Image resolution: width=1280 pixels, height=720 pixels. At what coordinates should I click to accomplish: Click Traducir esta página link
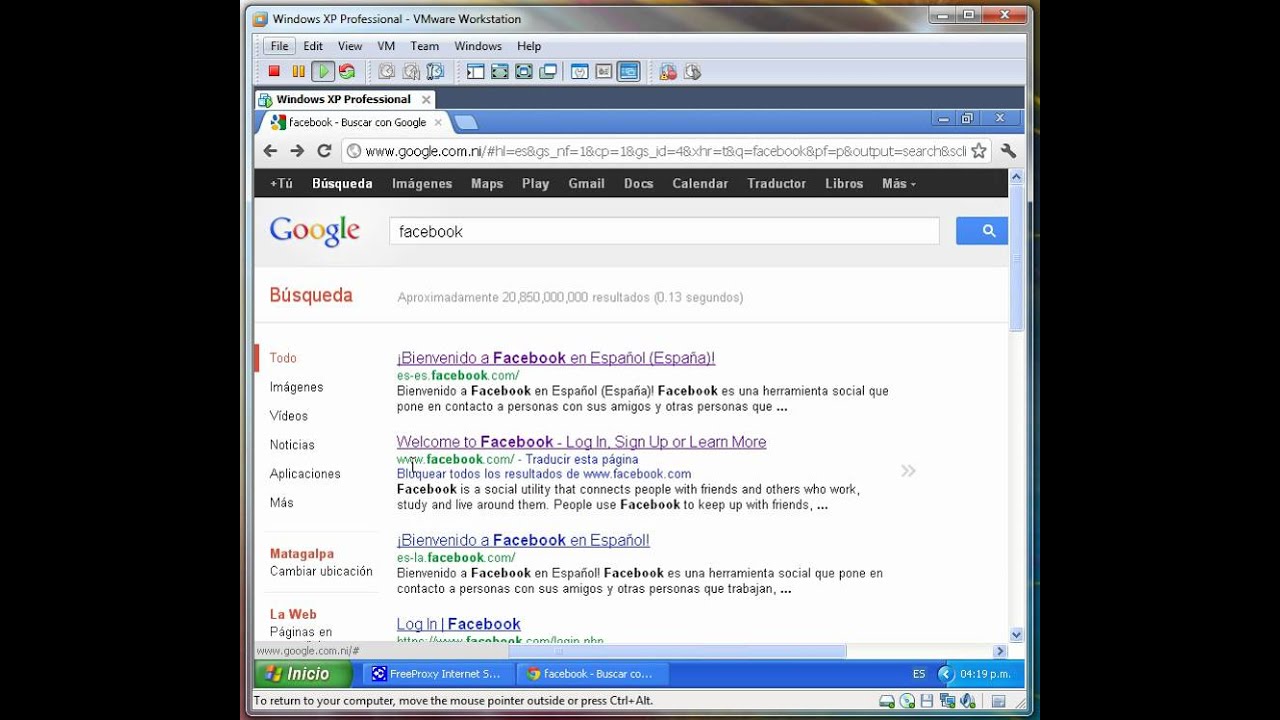click(x=582, y=460)
